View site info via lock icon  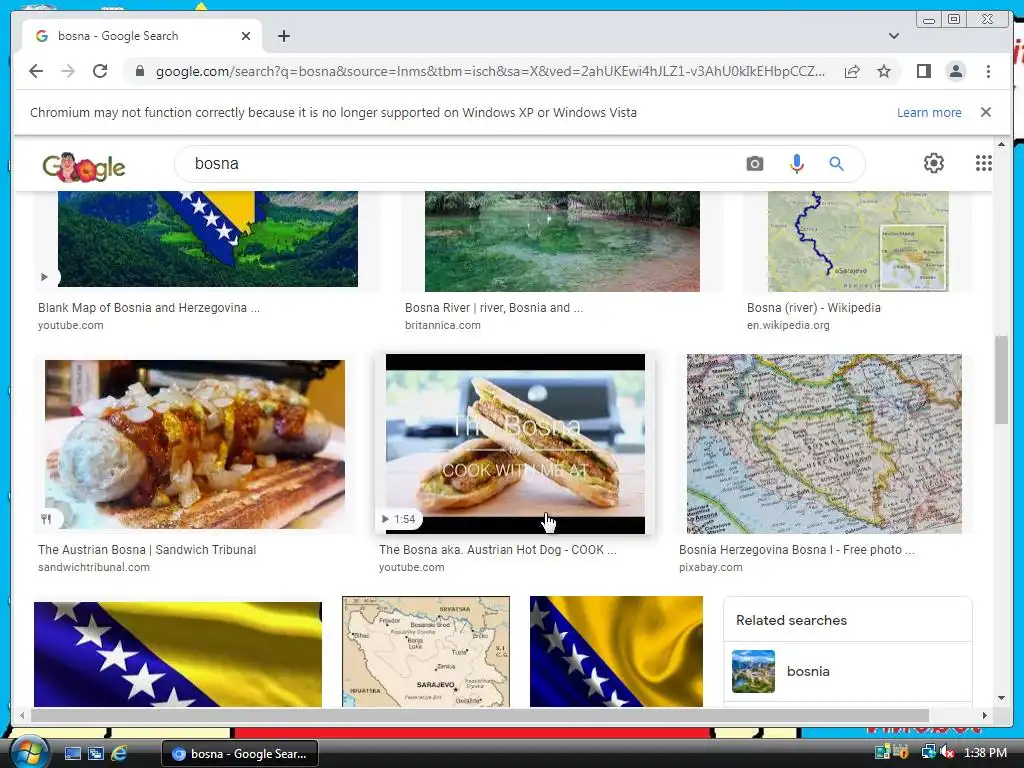[x=139, y=71]
